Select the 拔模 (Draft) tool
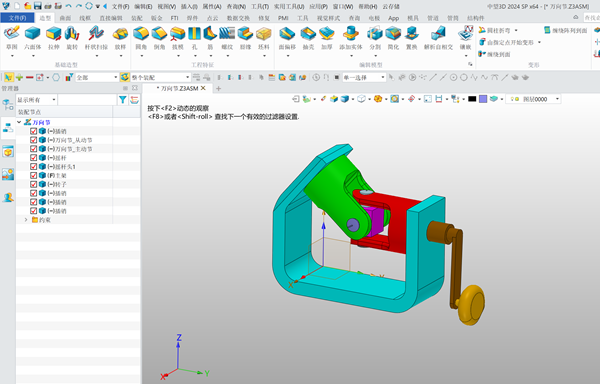600x384 pixels. [178, 38]
